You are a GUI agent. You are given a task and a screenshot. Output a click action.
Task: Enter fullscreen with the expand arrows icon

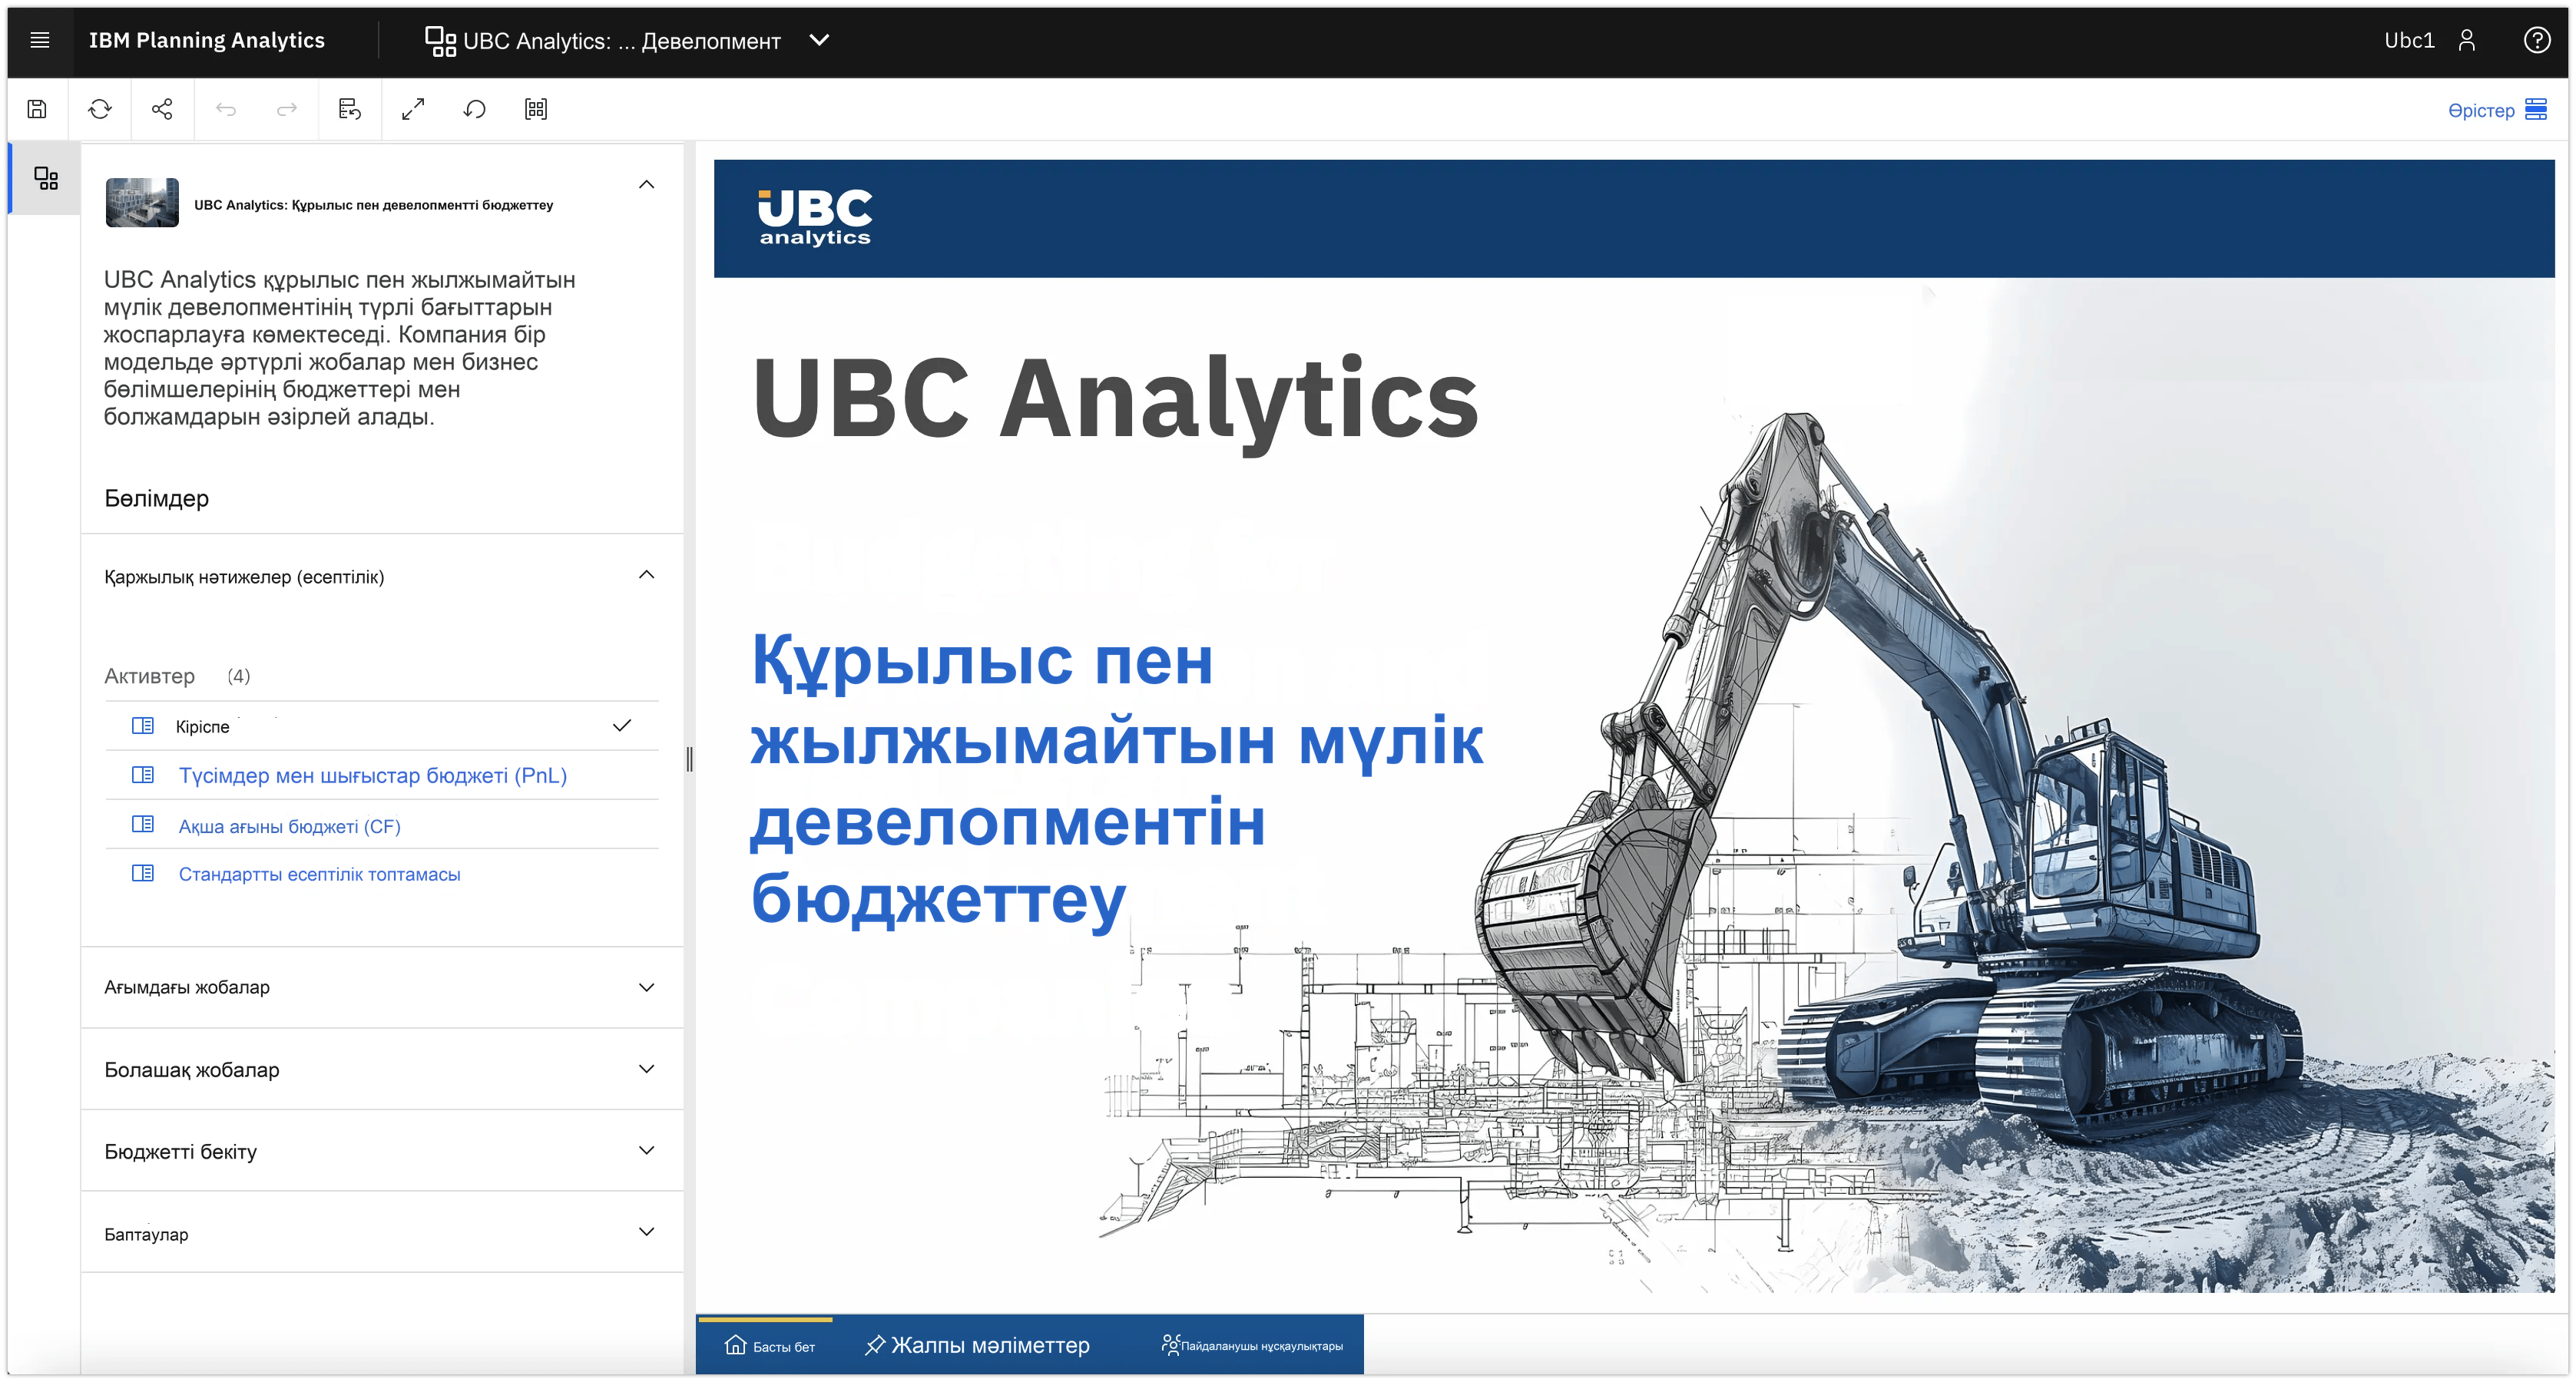413,109
